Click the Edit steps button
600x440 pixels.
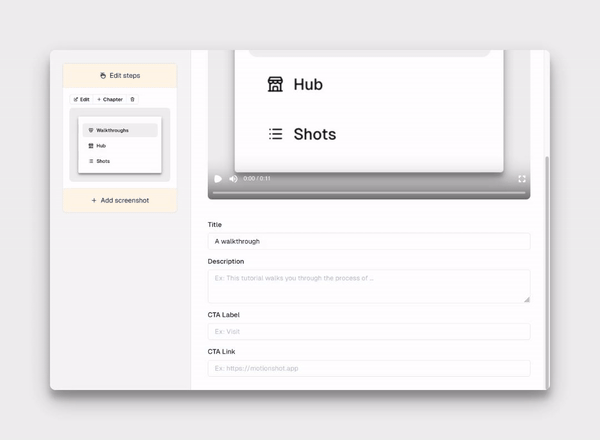tap(120, 76)
